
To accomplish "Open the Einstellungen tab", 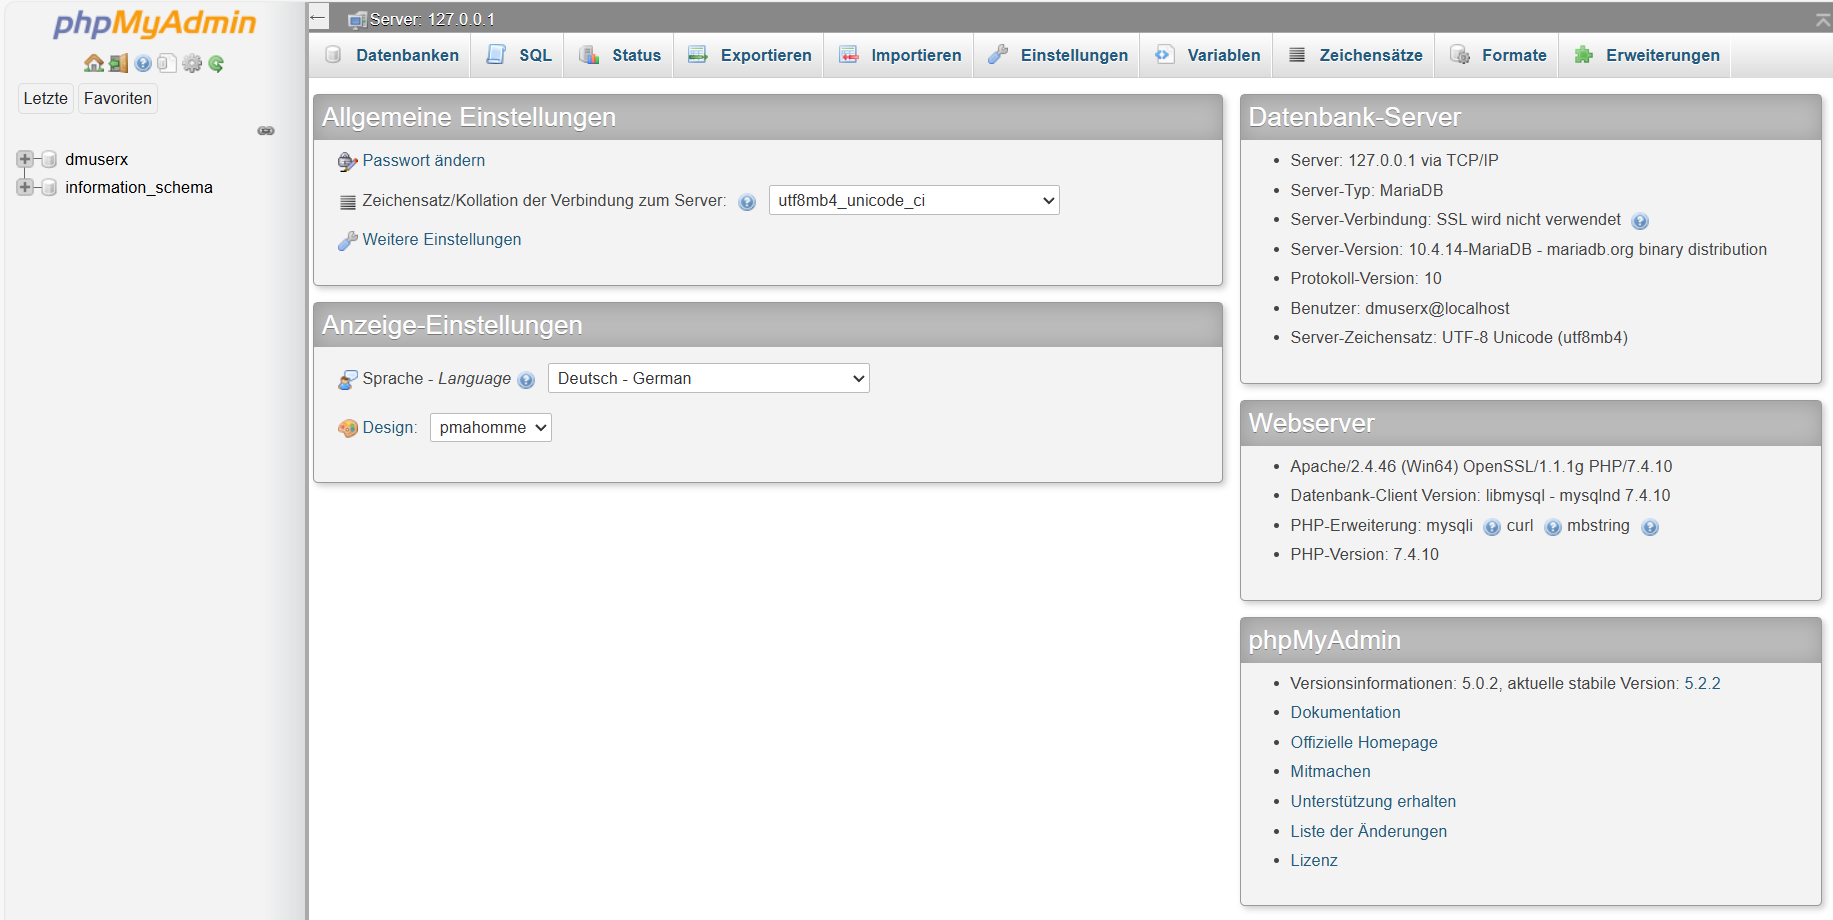I will click(x=1058, y=55).
